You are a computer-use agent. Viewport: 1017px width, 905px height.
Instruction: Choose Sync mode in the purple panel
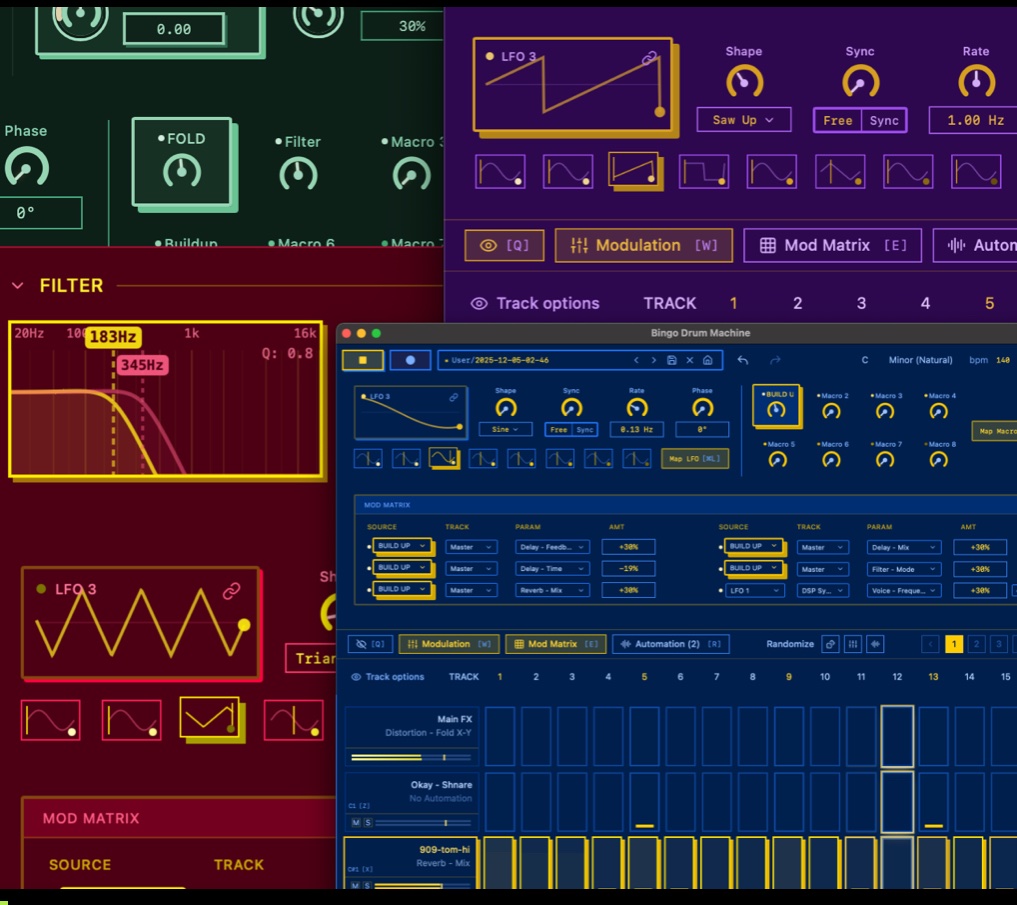pyautogui.click(x=883, y=121)
